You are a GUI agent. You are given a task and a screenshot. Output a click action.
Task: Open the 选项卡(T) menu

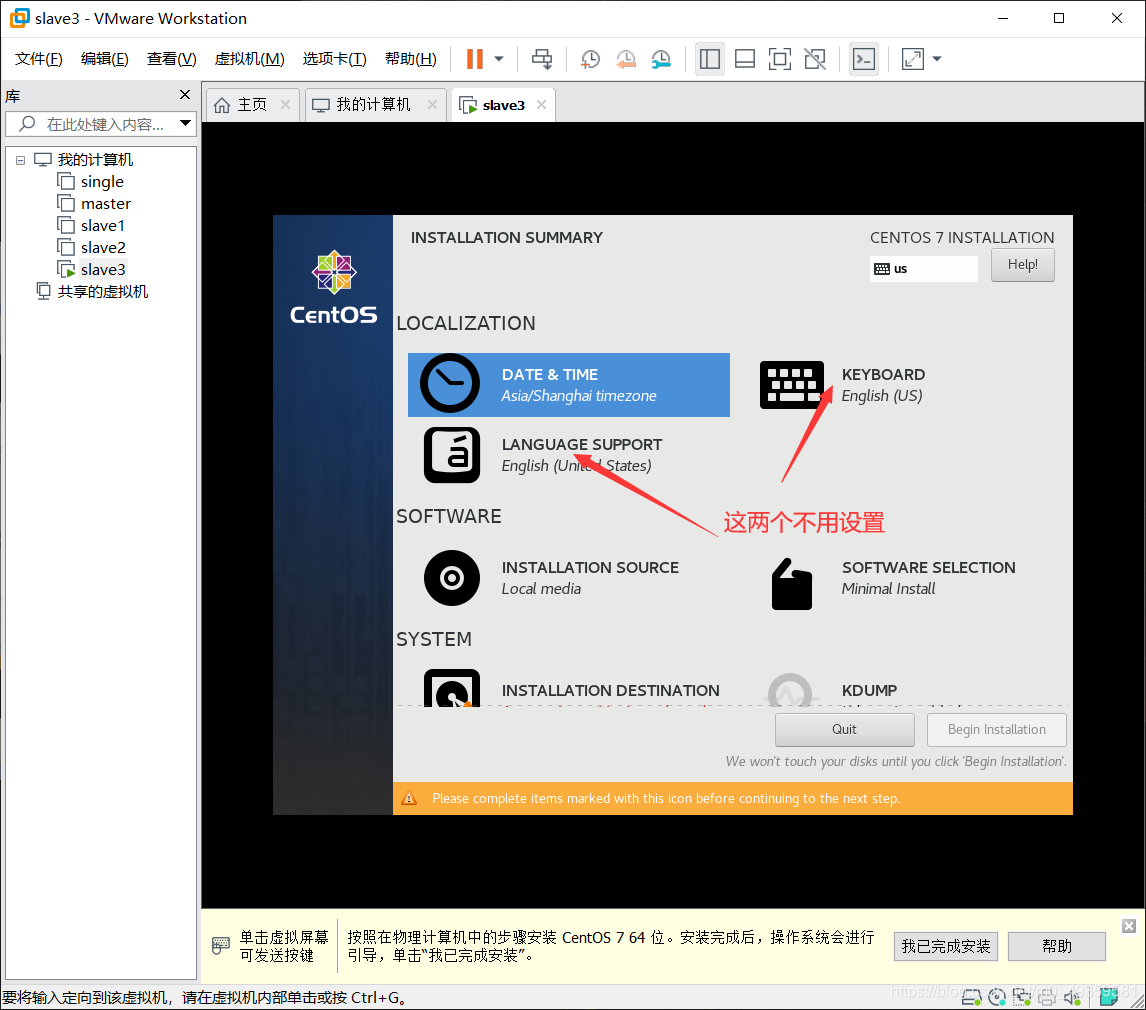point(334,59)
